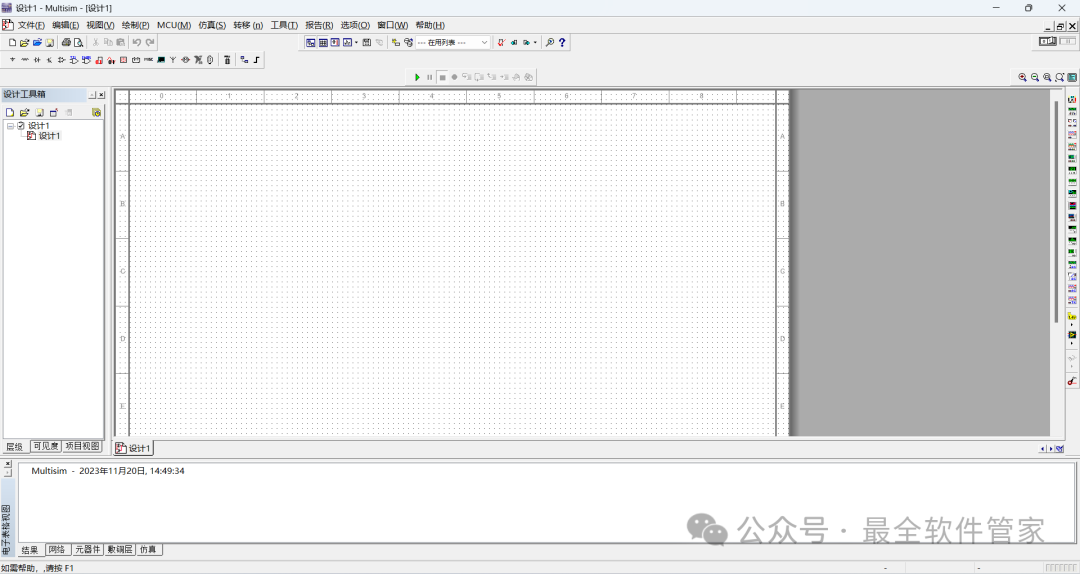Click the zoom out magnifier icon
Image resolution: width=1080 pixels, height=574 pixels.
(x=1034, y=77)
